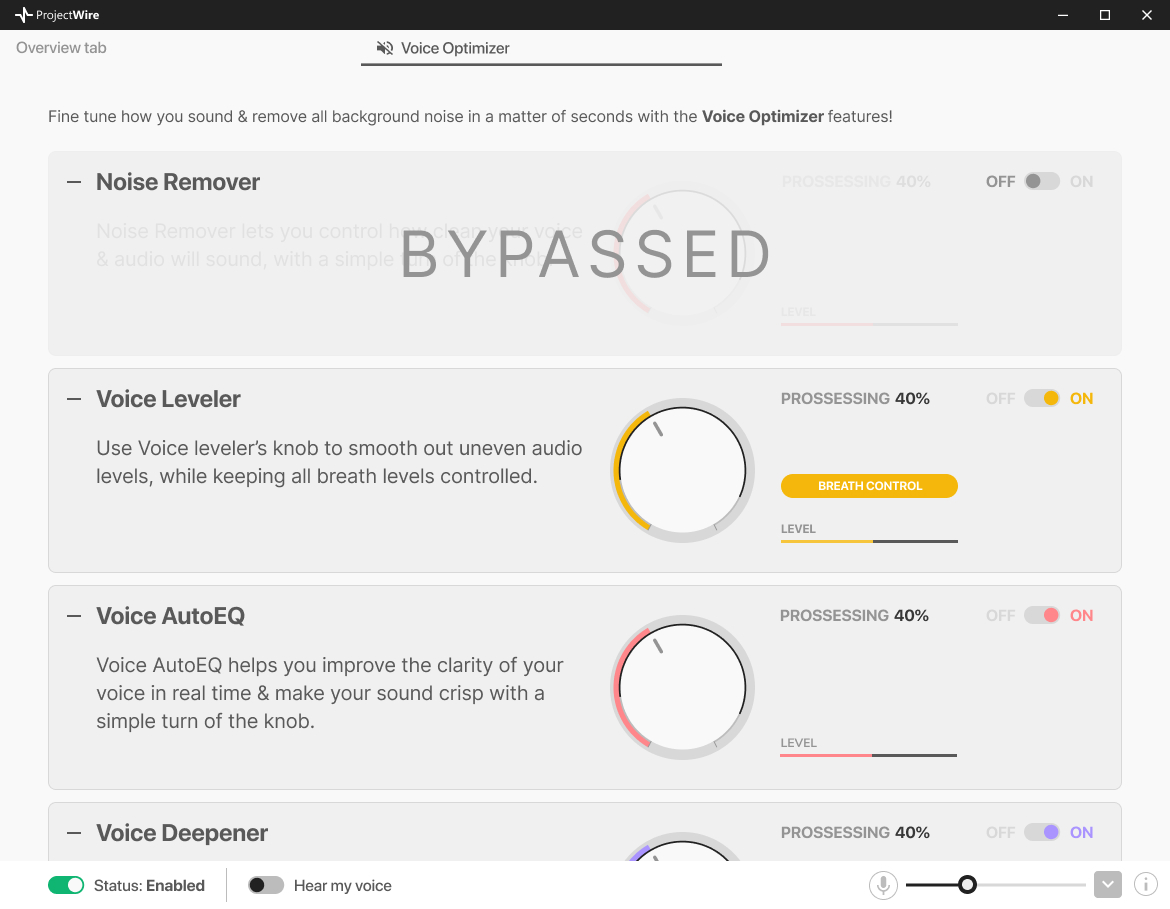The image size is (1170, 909).
Task: Click the Voice AutoEQ heading
Action: [170, 616]
